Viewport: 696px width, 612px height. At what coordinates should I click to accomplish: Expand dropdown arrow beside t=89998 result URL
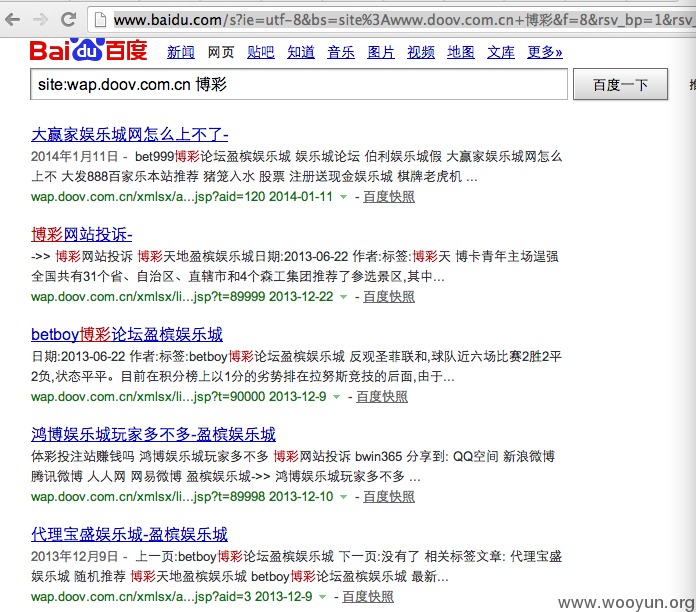343,496
